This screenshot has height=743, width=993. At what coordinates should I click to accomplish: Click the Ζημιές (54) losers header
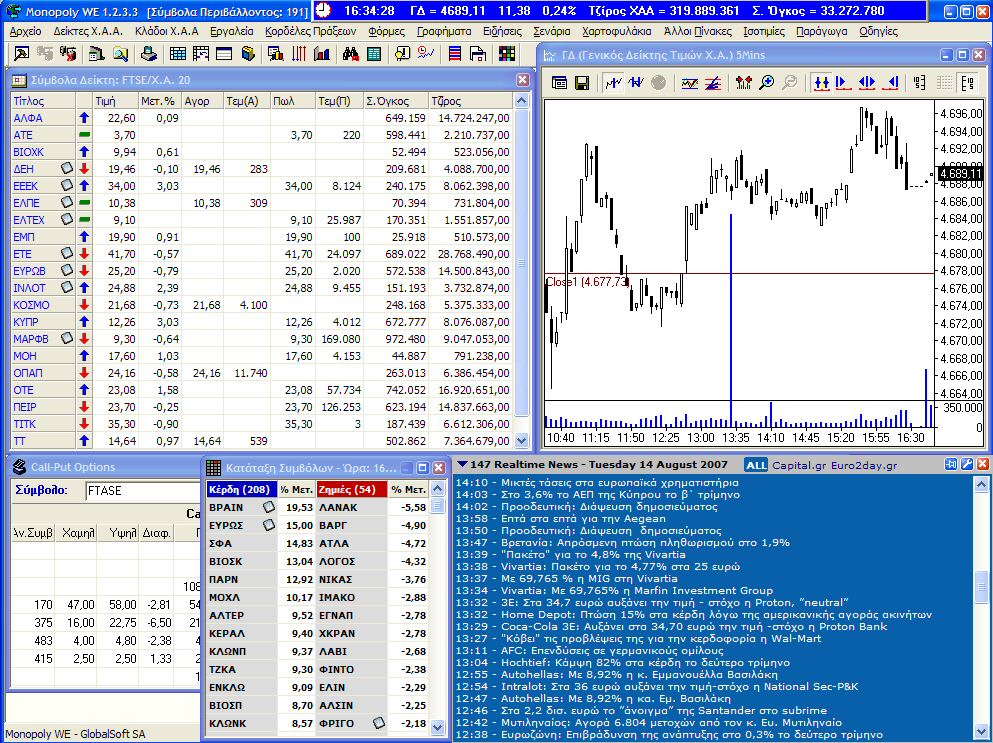(x=351, y=489)
